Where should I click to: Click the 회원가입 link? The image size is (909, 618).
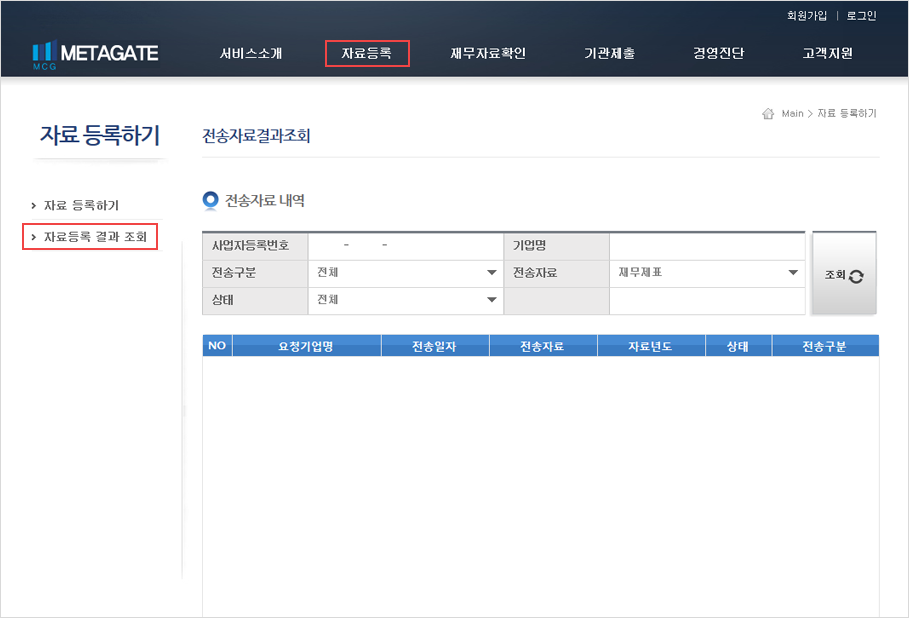tap(807, 16)
